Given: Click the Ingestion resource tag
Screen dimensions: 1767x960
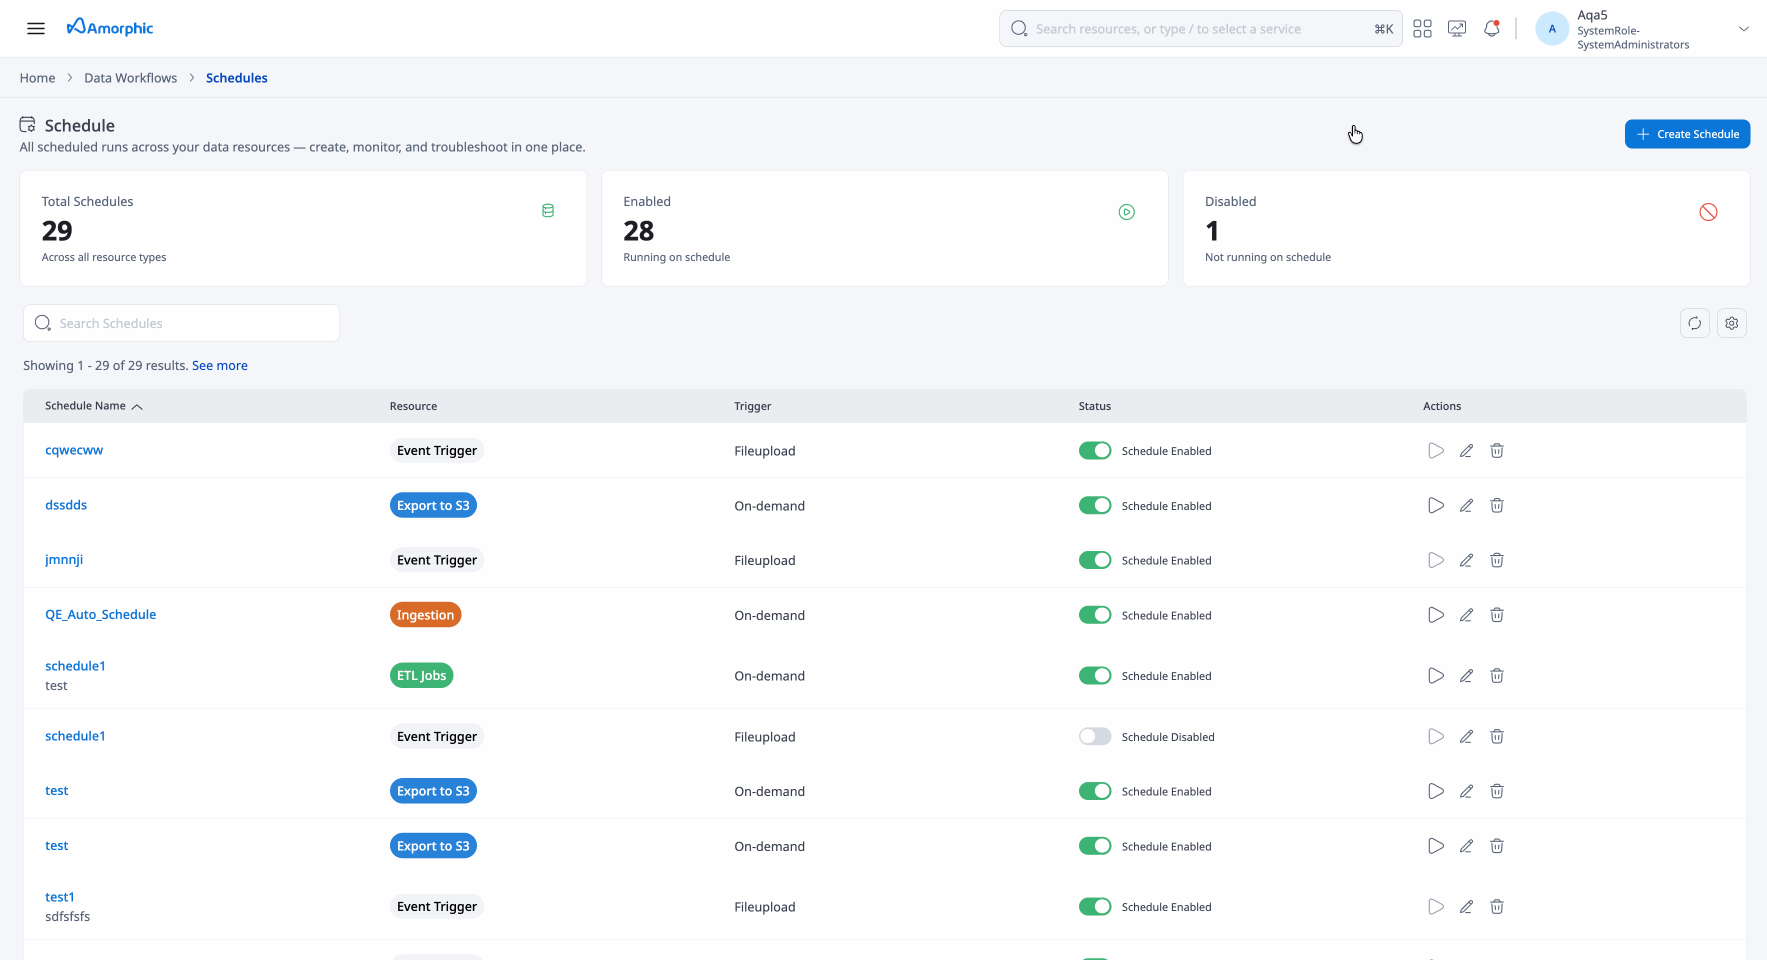Looking at the screenshot, I should (x=425, y=615).
